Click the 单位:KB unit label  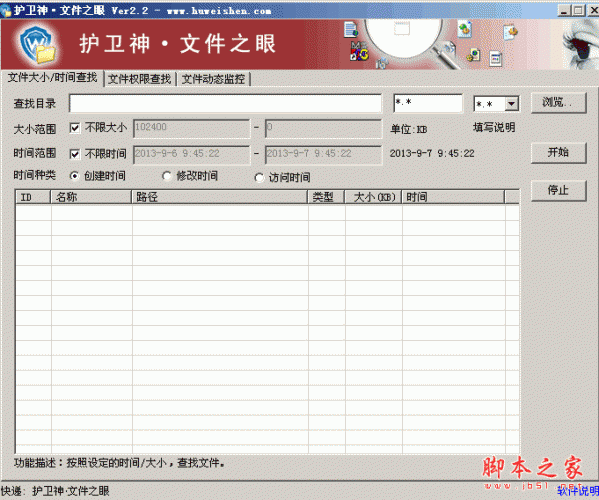click(408, 129)
